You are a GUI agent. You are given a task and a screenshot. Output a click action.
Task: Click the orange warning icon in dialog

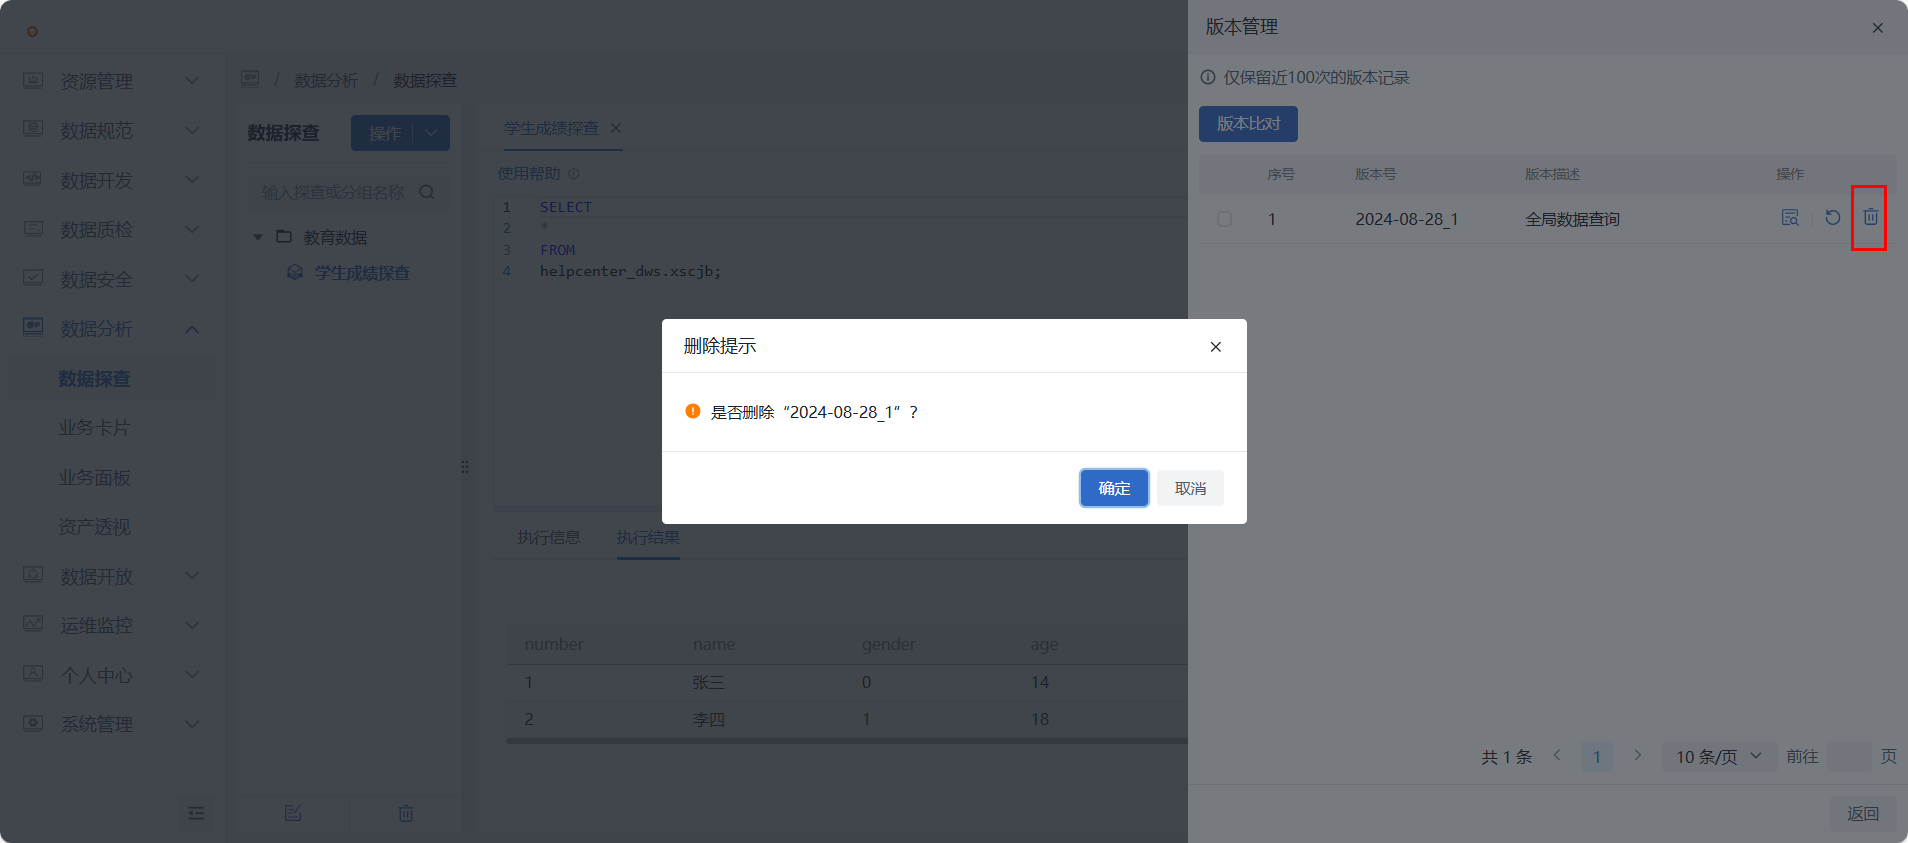point(692,411)
